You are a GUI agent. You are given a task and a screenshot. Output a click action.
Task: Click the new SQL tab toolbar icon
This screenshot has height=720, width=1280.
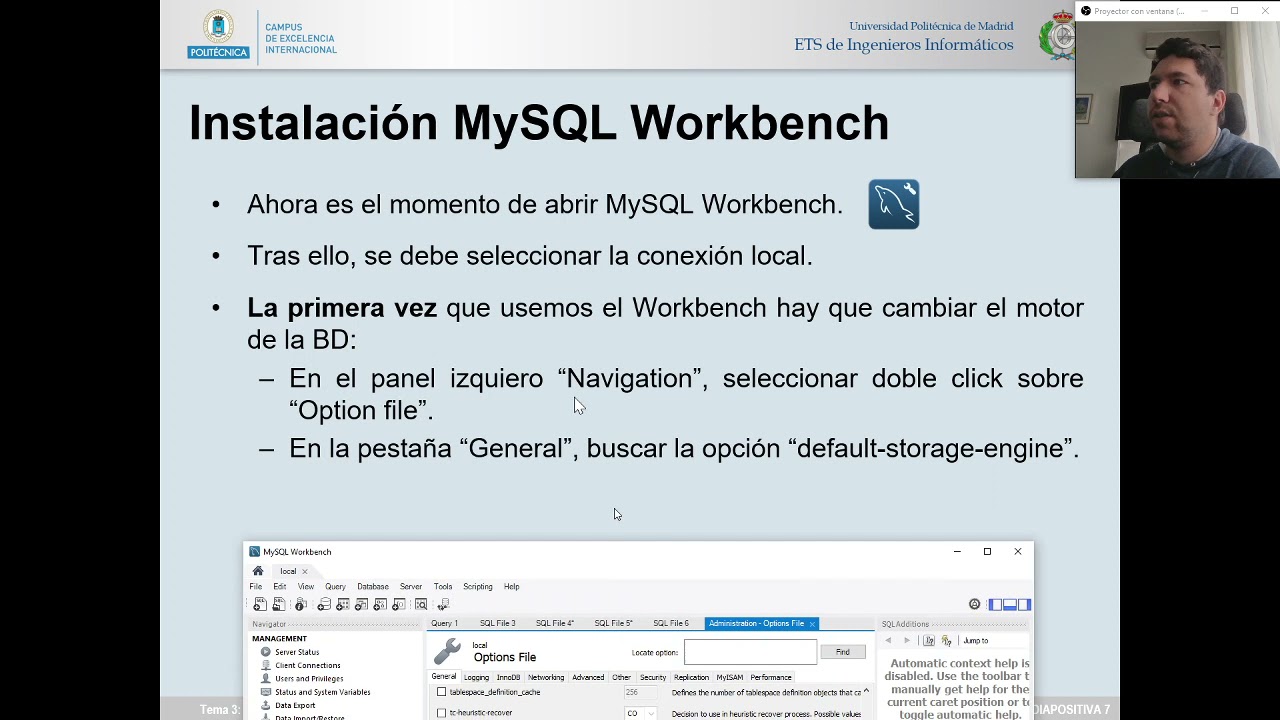[260, 604]
